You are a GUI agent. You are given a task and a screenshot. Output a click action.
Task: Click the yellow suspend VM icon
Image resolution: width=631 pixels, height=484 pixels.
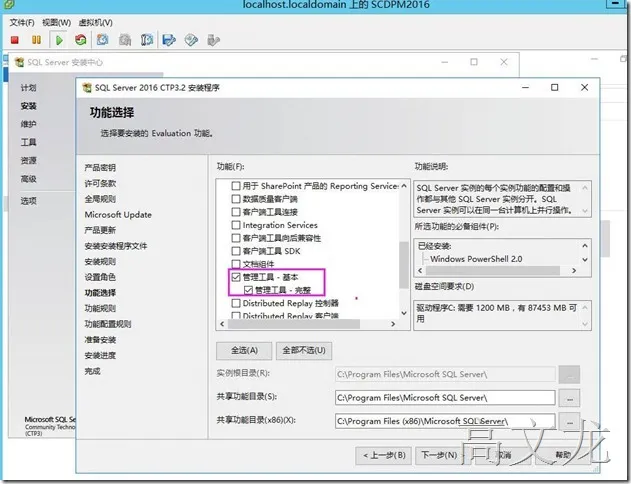(x=36, y=39)
